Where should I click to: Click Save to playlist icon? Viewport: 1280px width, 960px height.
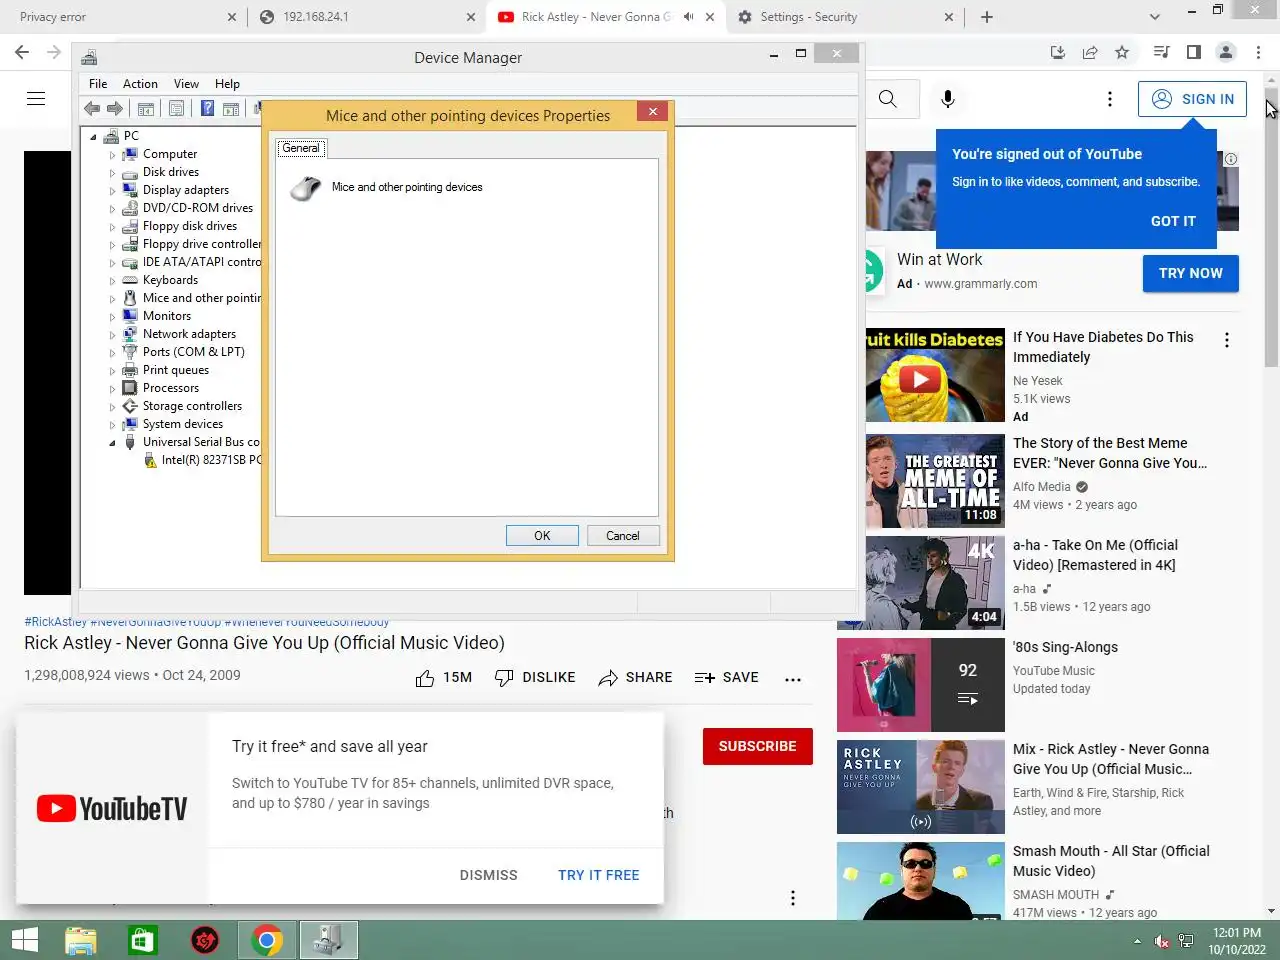[705, 678]
